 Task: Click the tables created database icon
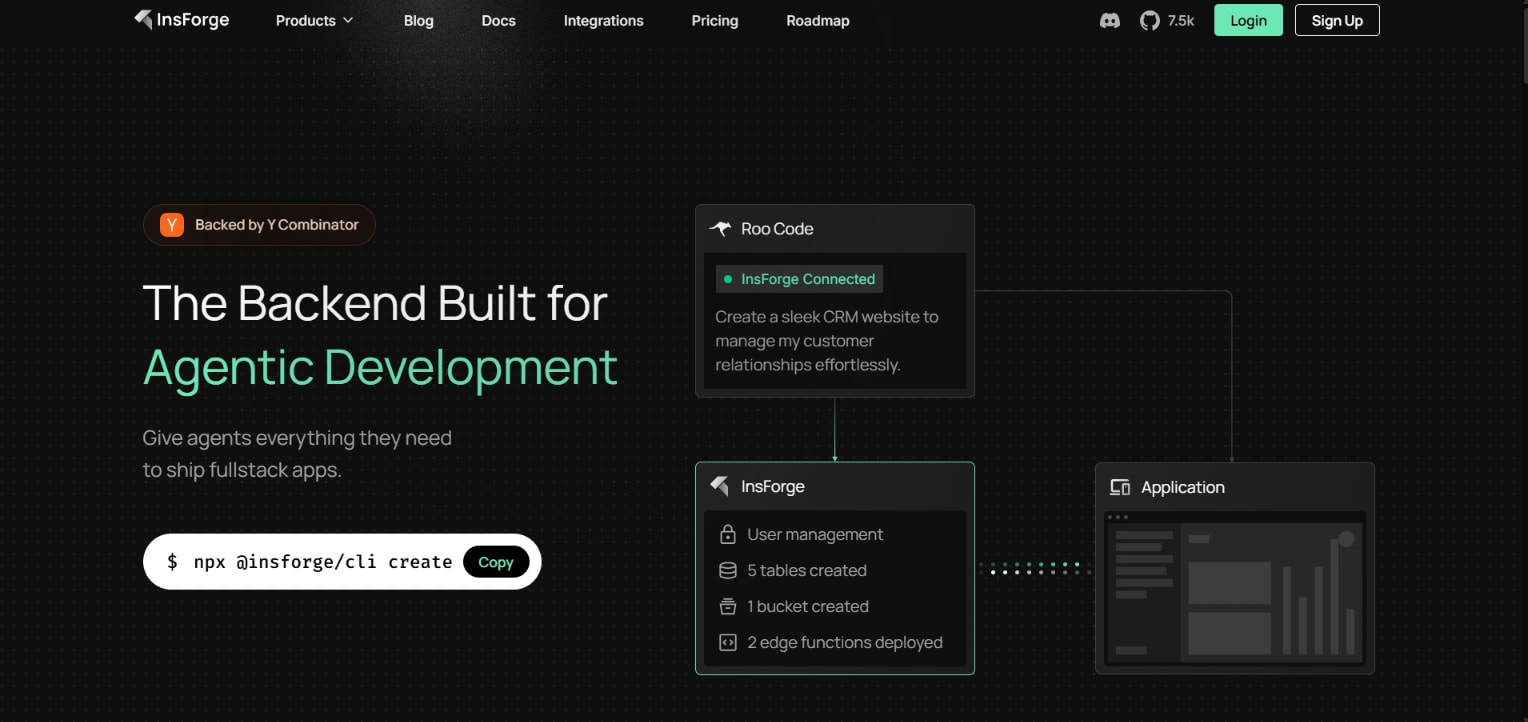[728, 571]
